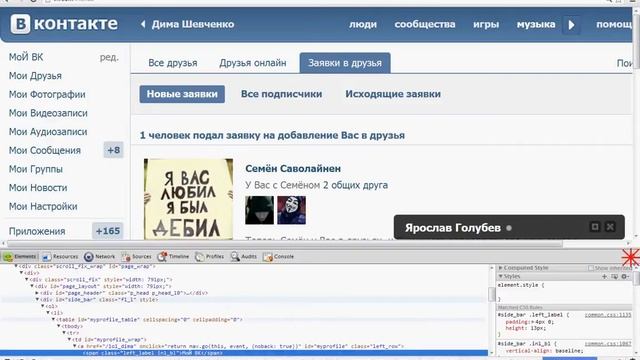The image size is (640, 360).
Task: Click the hooded mutual friend avatar
Action: (259, 210)
